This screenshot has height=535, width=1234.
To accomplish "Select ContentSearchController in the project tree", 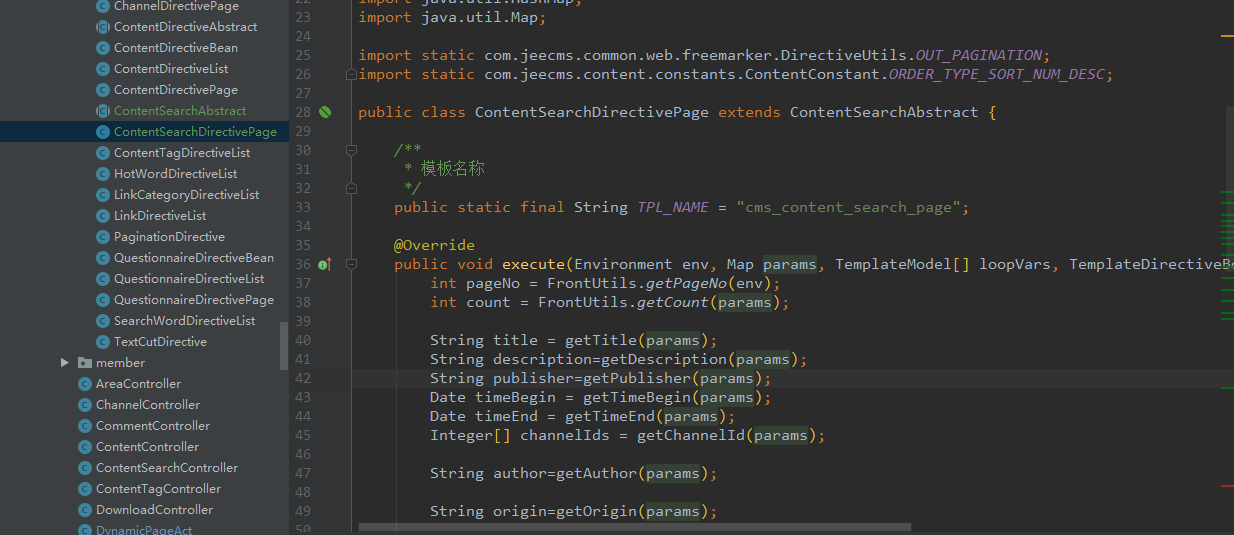I will [x=166, y=468].
